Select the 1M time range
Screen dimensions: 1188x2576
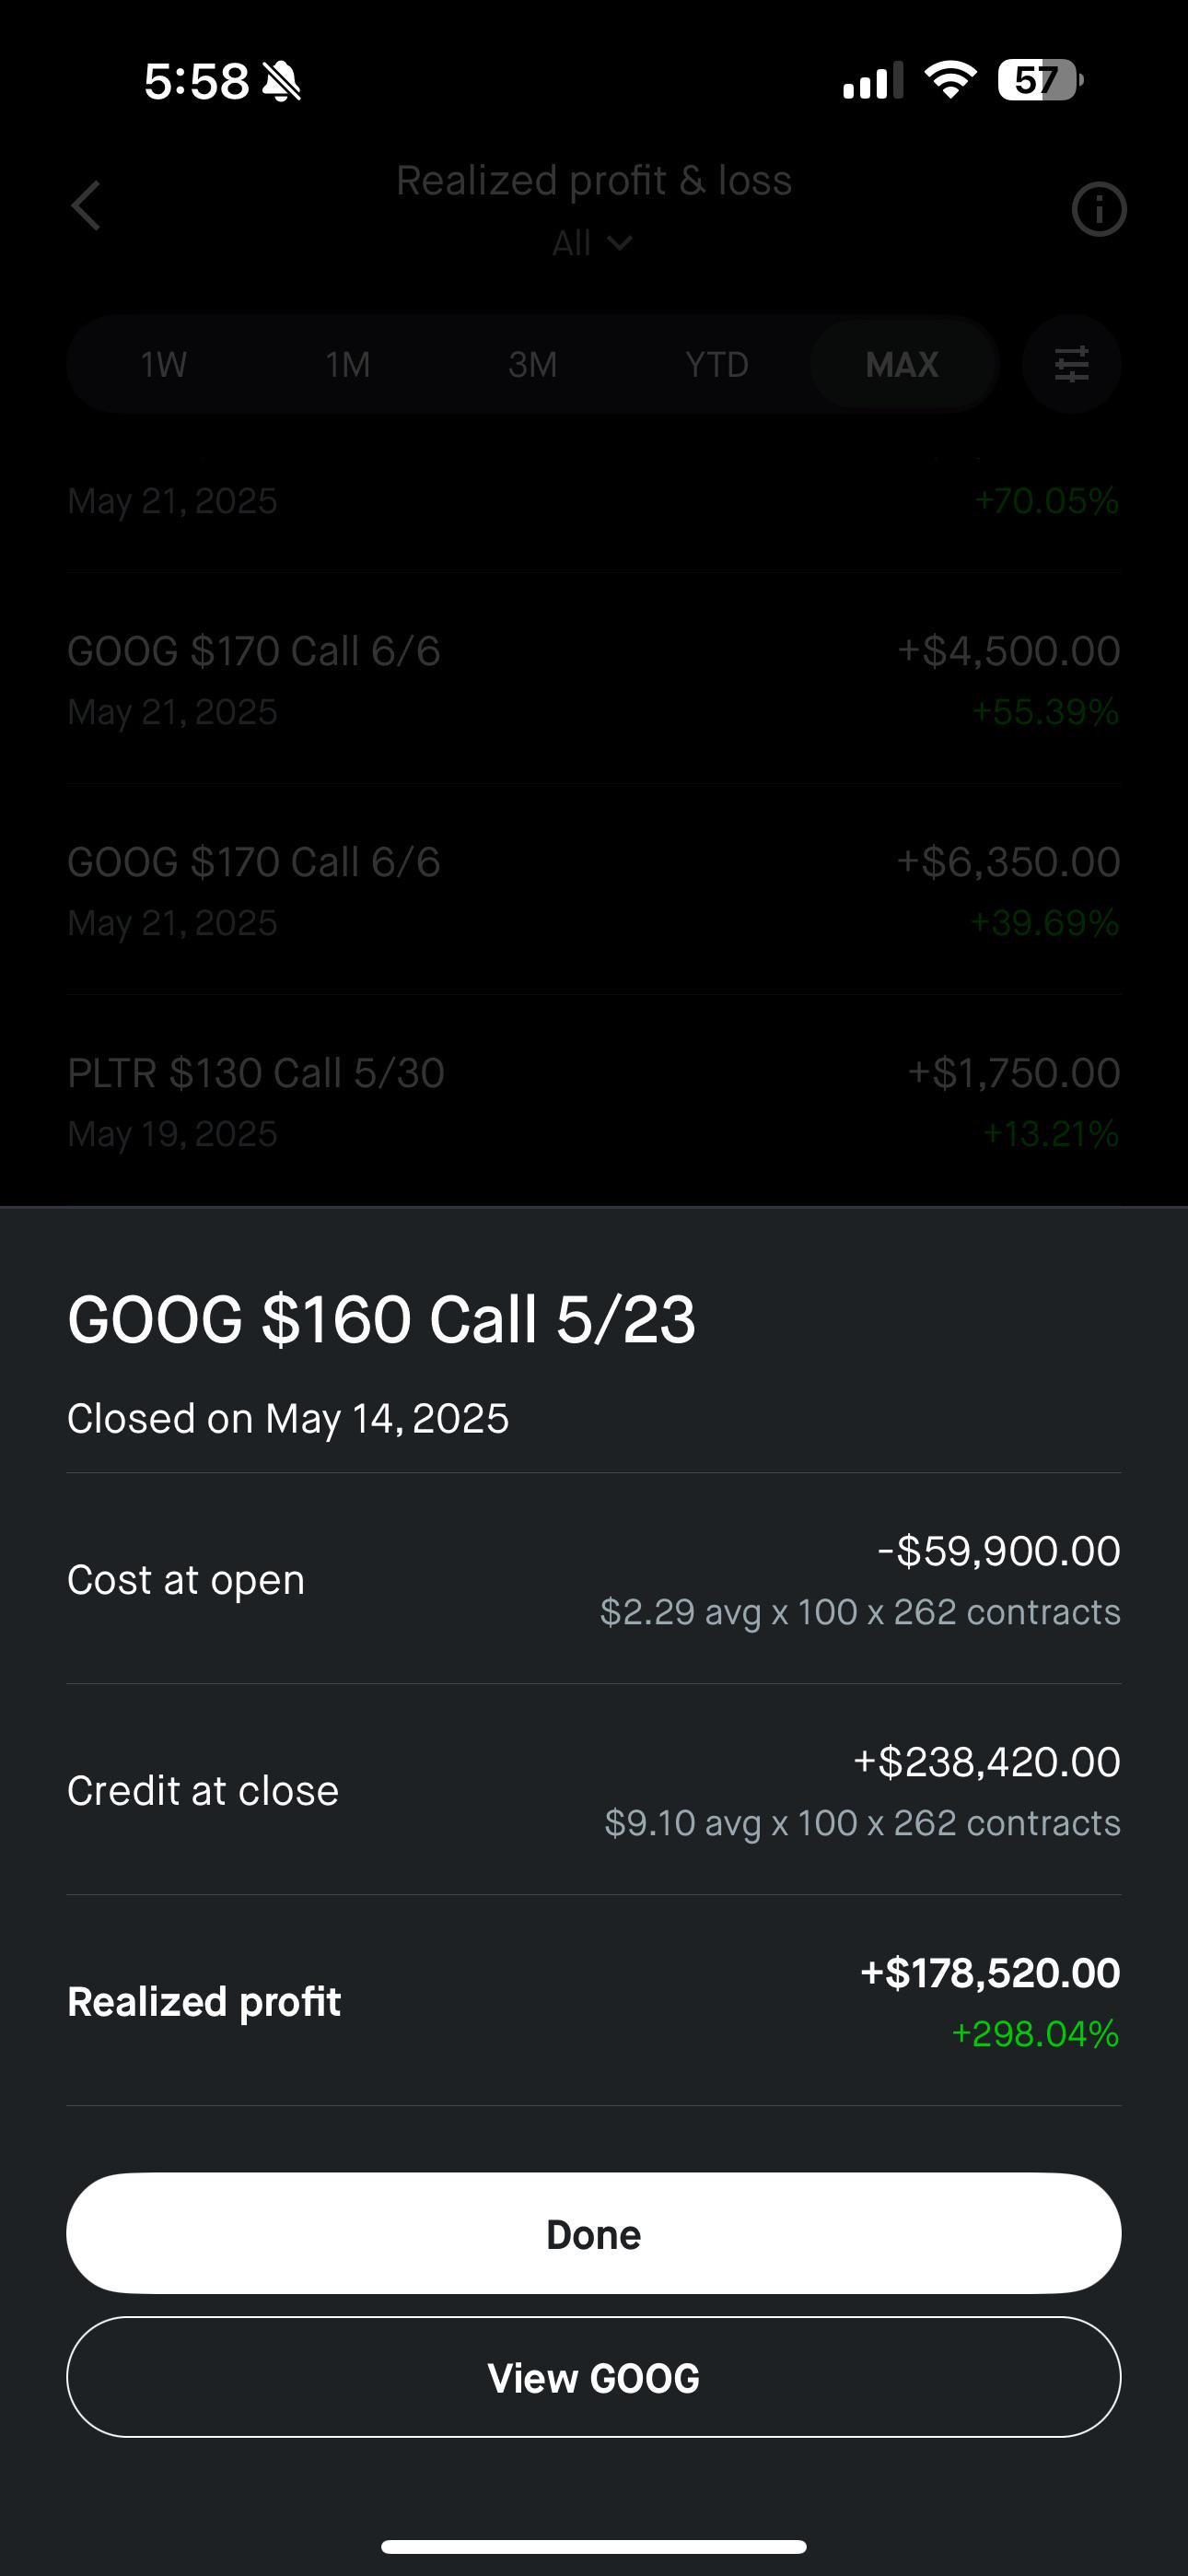[348, 364]
